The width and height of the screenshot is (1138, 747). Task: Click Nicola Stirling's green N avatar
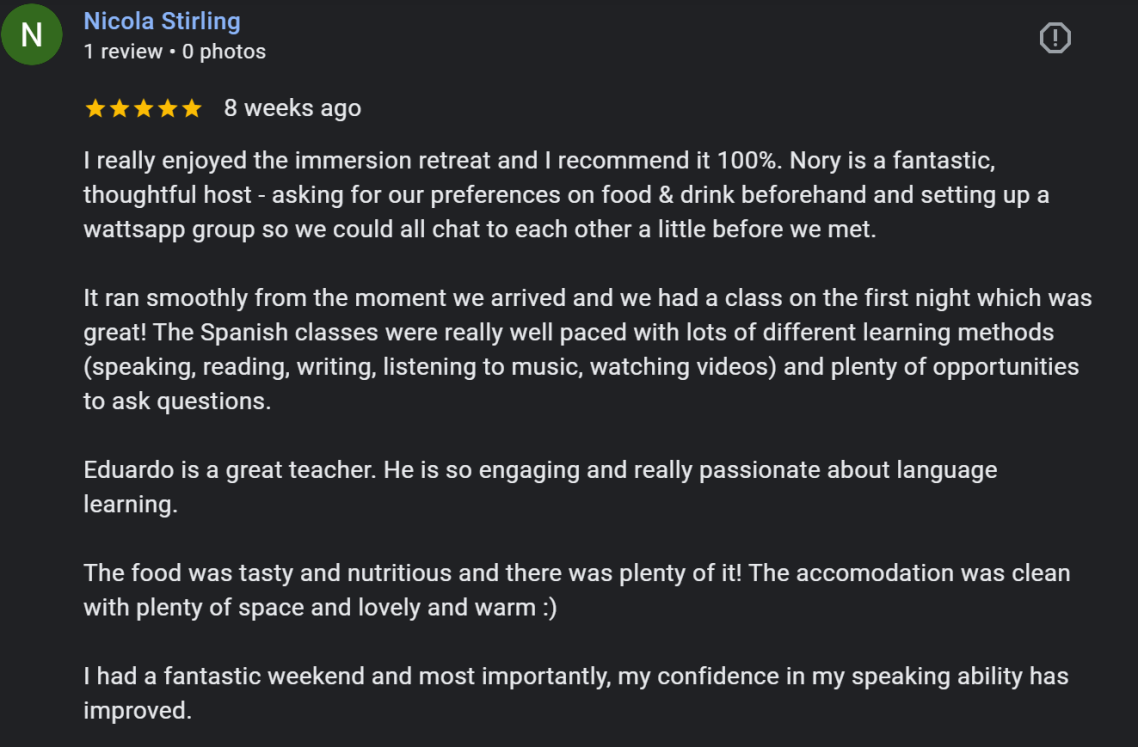[x=32, y=36]
